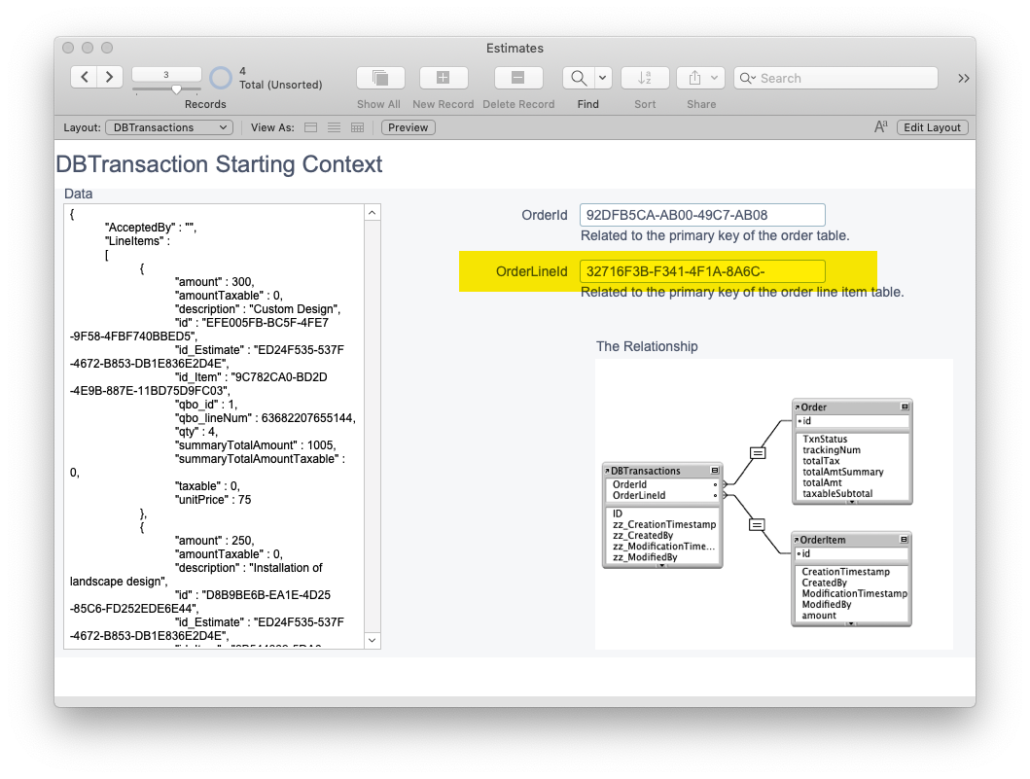Create a New Record
The image size is (1030, 779).
pyautogui.click(x=443, y=77)
